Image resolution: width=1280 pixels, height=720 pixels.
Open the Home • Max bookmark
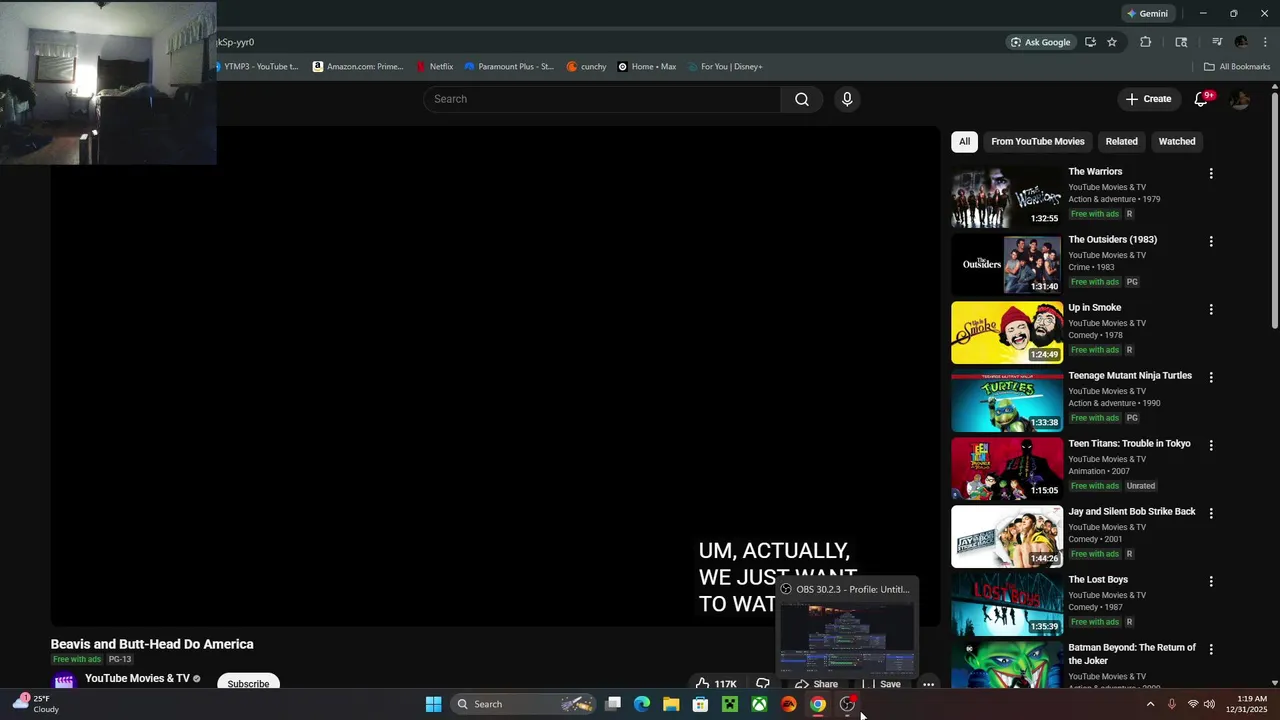pos(647,67)
